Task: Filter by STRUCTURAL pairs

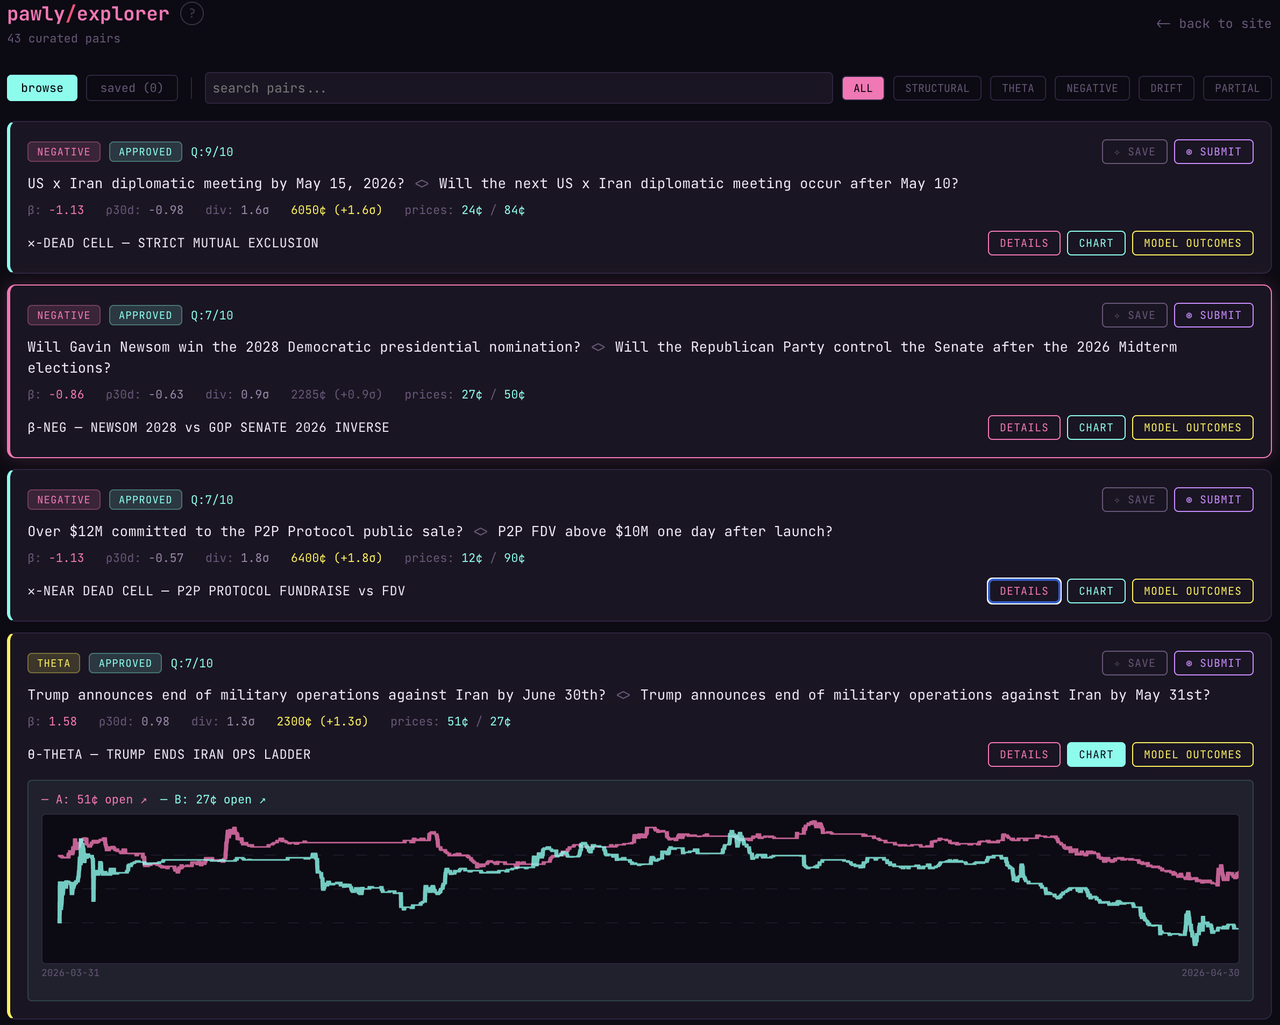Action: tap(937, 88)
